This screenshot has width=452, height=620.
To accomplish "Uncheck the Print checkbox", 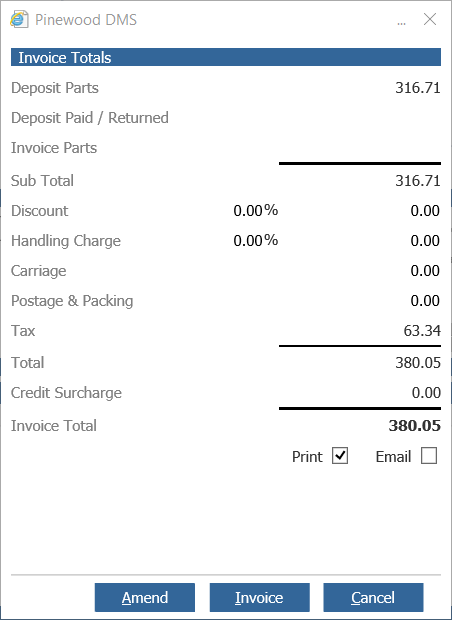I will coord(340,456).
